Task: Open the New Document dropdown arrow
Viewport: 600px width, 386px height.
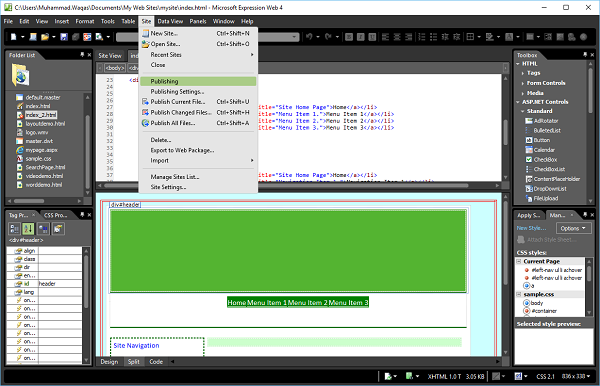Action: [x=23, y=37]
